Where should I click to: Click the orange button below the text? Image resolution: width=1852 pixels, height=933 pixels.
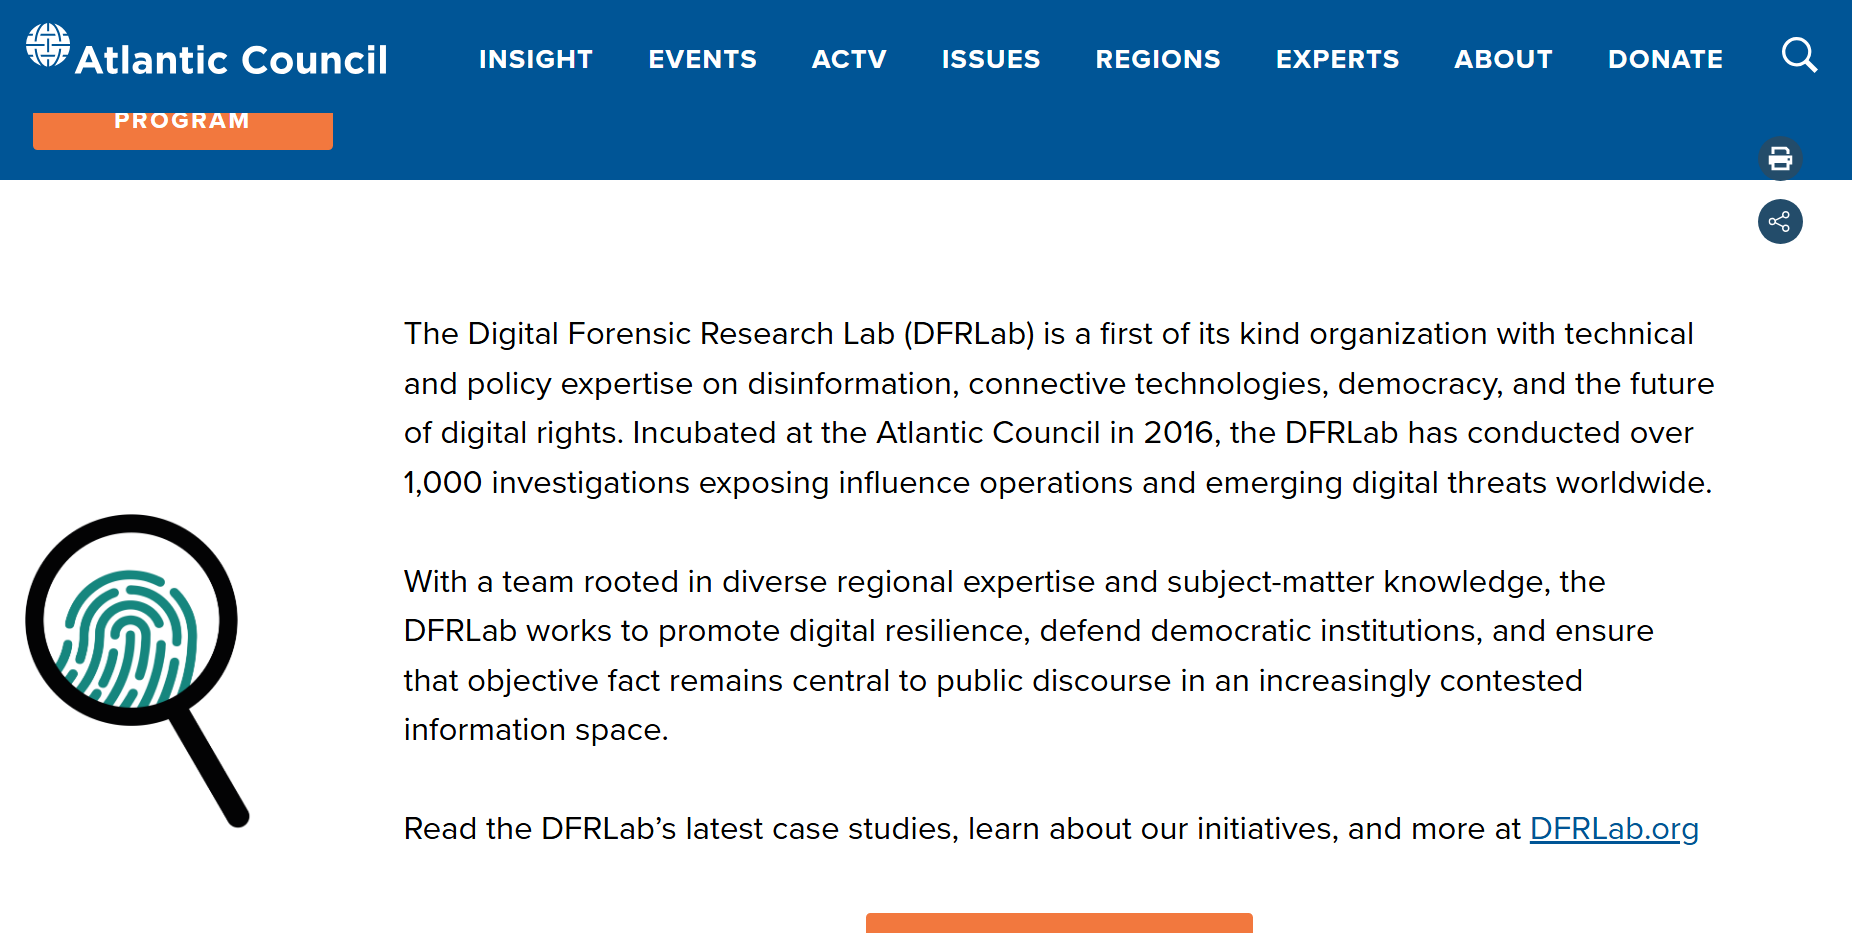tap(1058, 923)
